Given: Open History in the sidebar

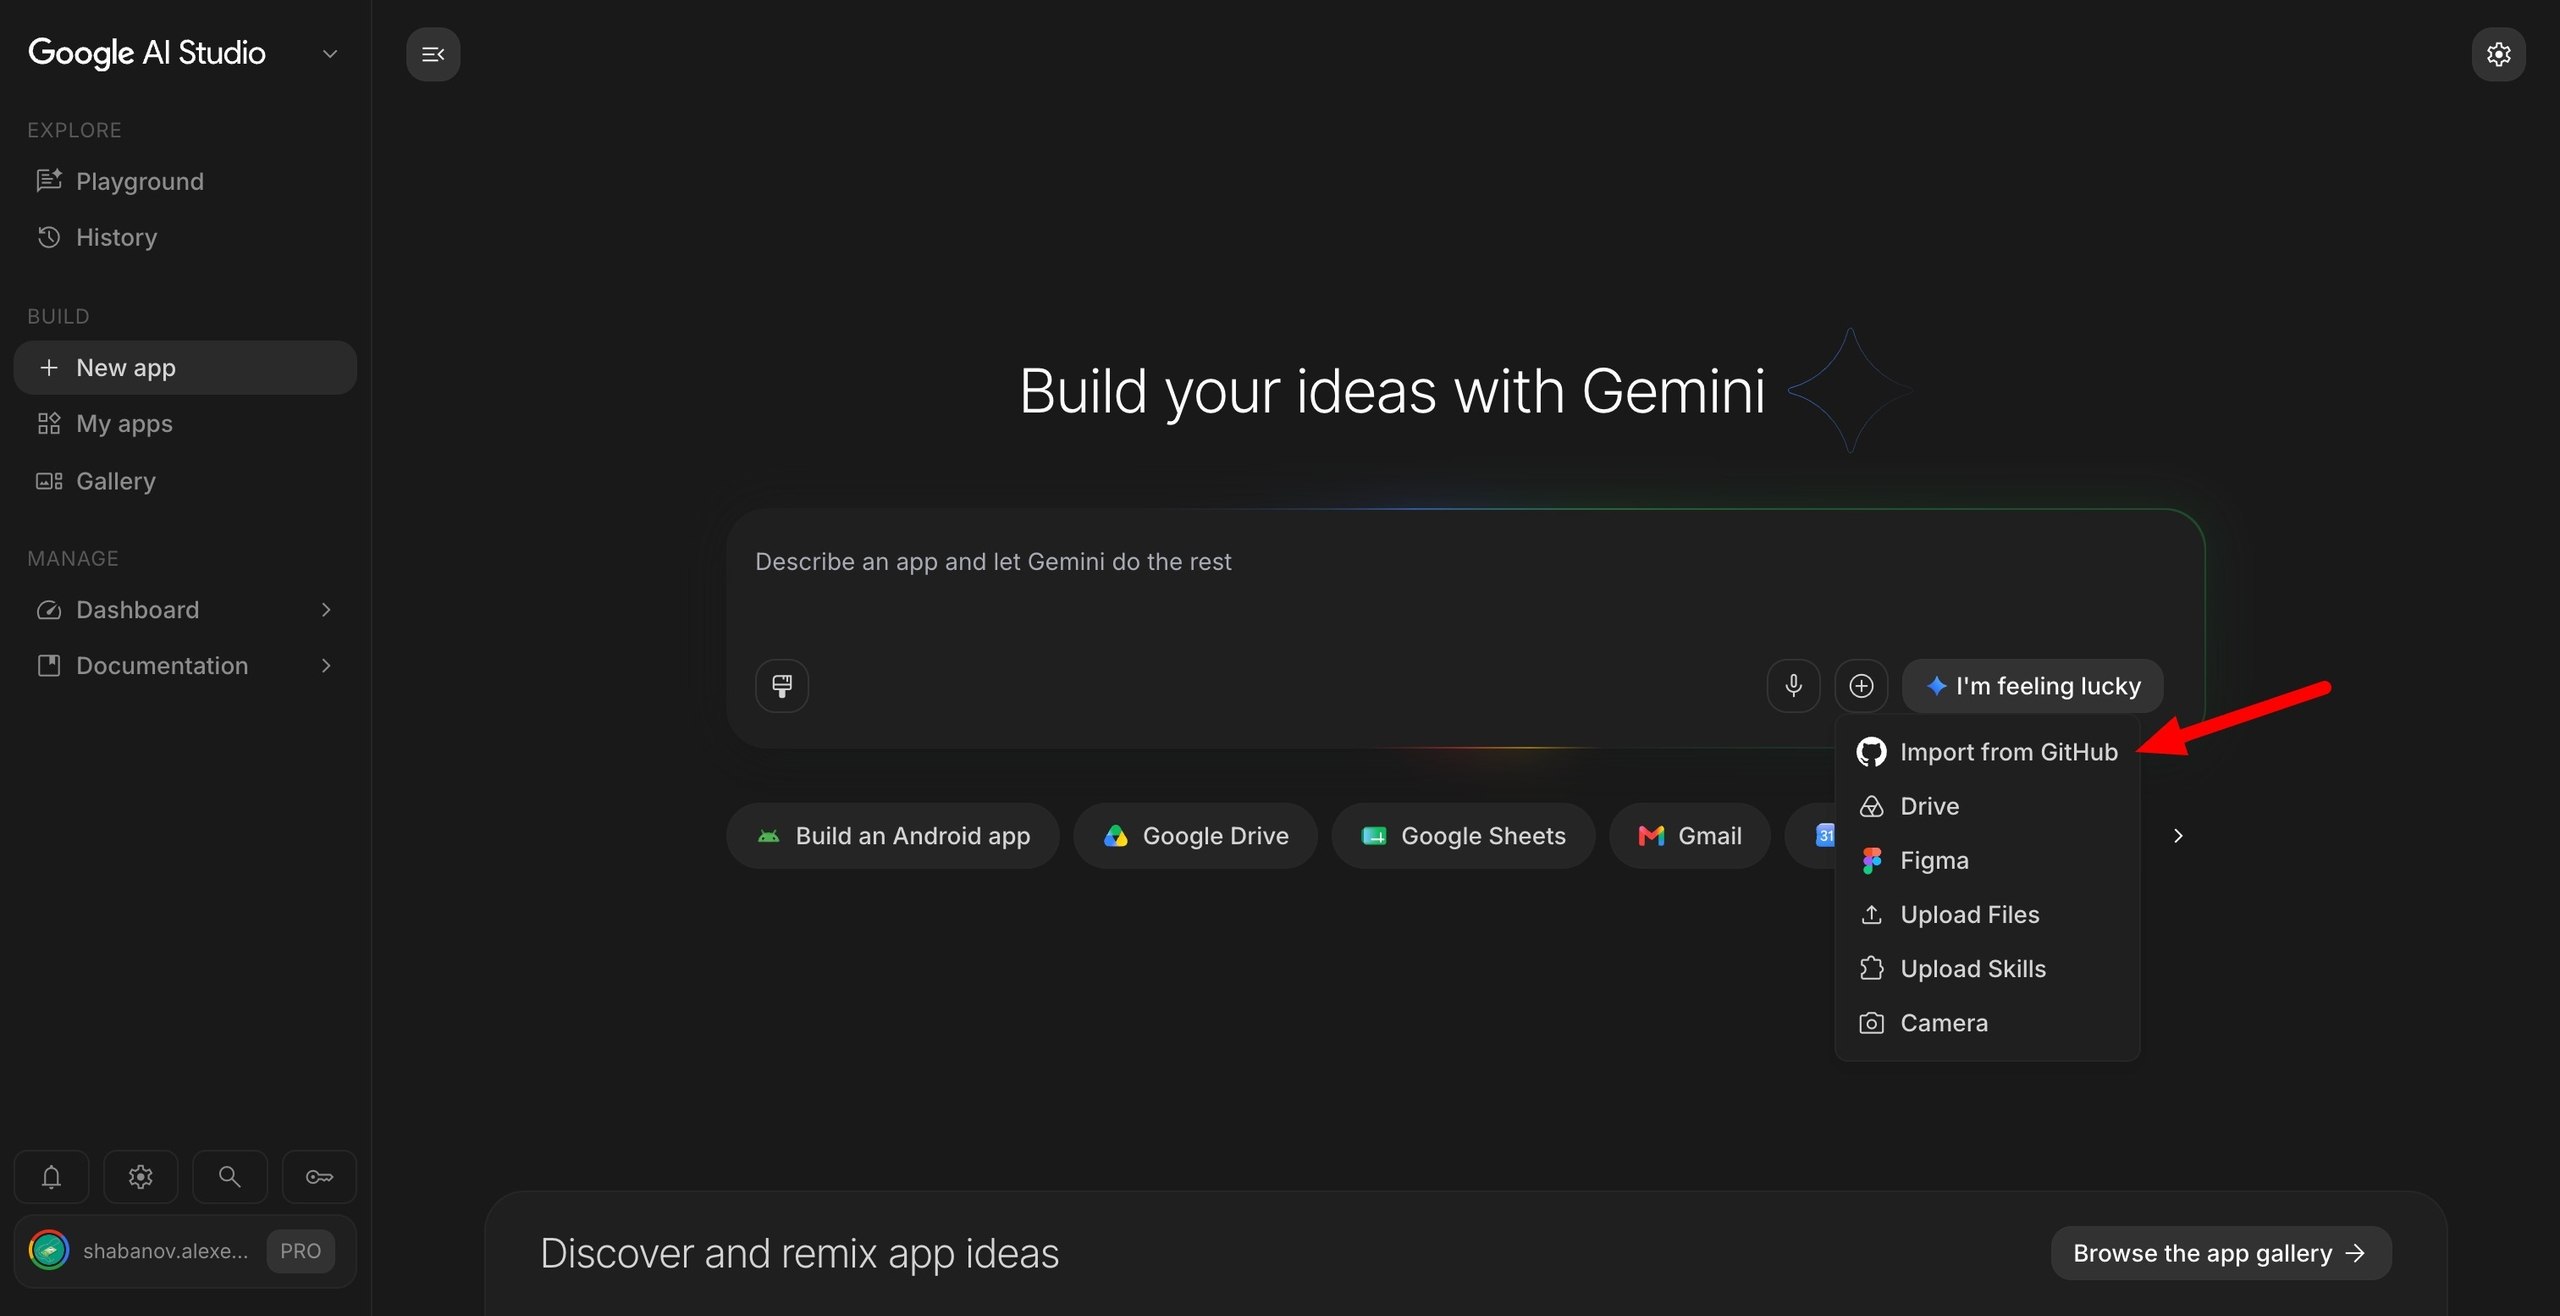Looking at the screenshot, I should tap(185, 237).
